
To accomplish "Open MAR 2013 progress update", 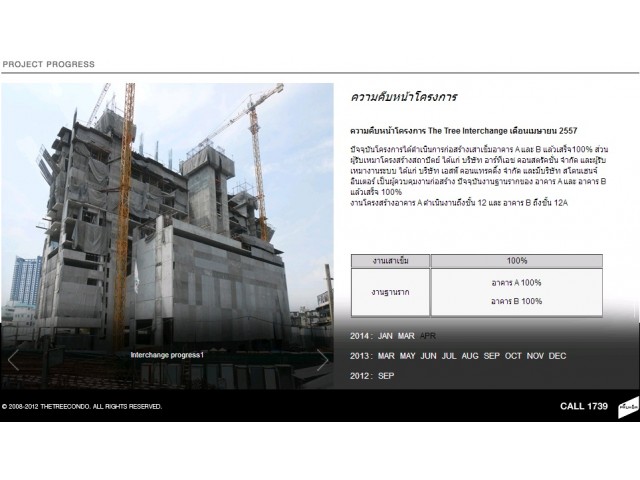I will [x=386, y=356].
